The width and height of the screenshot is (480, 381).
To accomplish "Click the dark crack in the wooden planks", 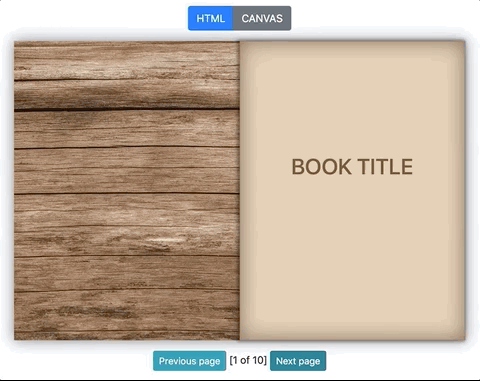I will coord(127,109).
